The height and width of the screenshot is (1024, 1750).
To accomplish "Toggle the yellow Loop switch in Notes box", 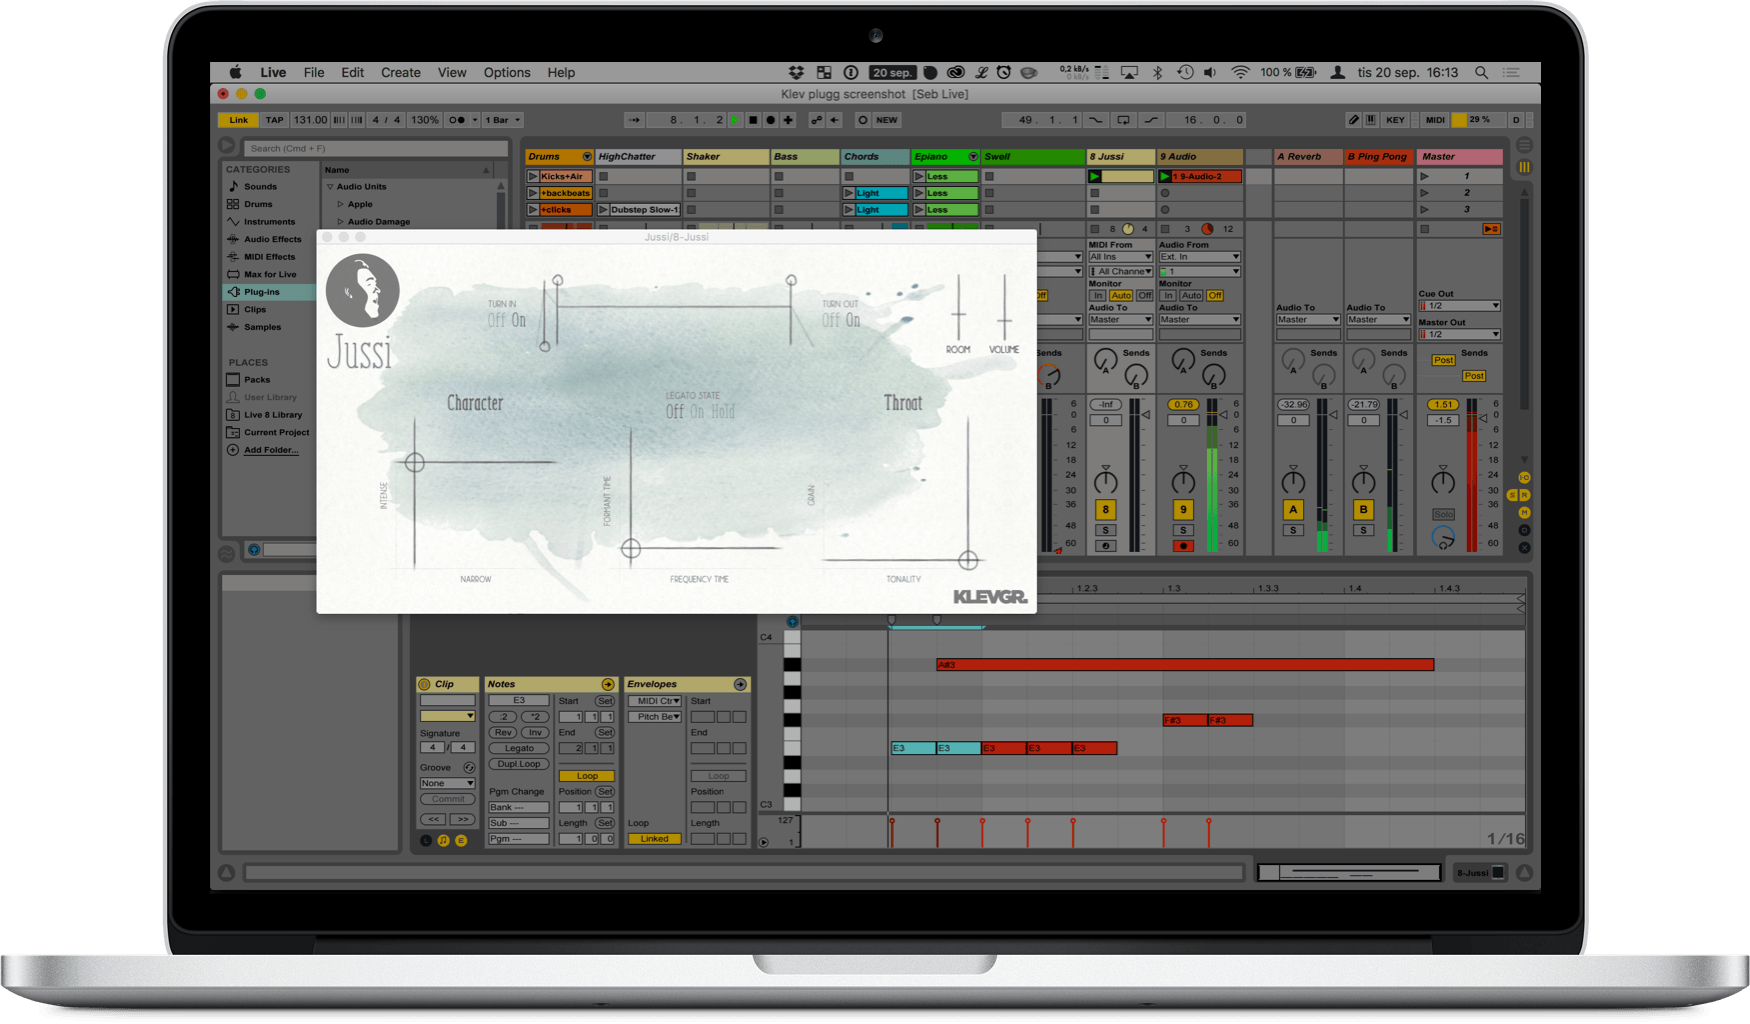I will tap(587, 776).
